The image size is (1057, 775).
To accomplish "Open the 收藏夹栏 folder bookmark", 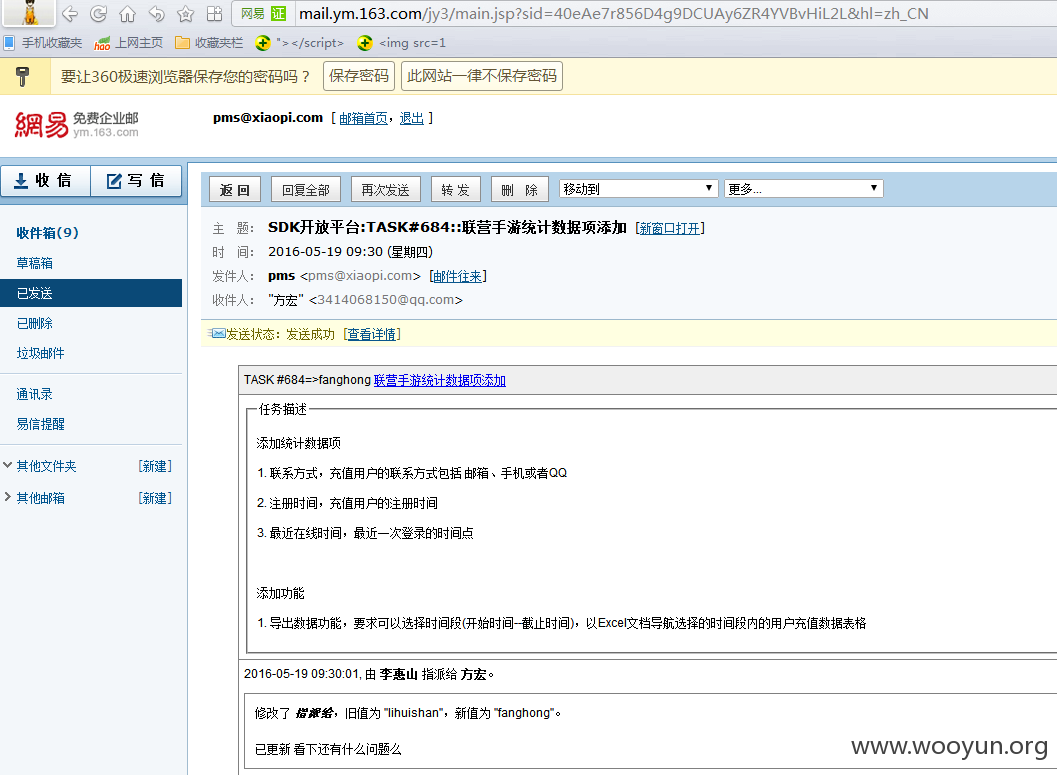I will [209, 43].
